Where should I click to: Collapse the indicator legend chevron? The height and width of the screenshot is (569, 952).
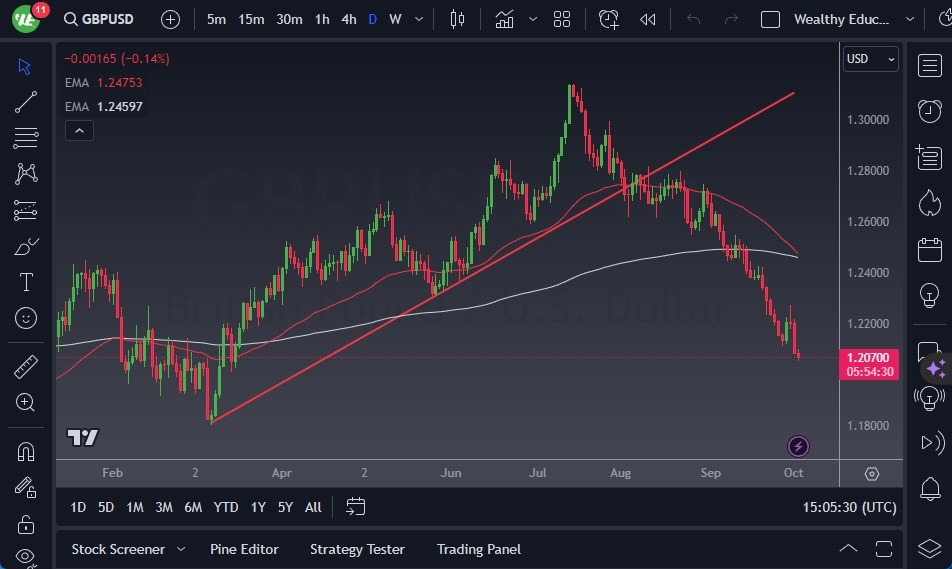pos(78,130)
